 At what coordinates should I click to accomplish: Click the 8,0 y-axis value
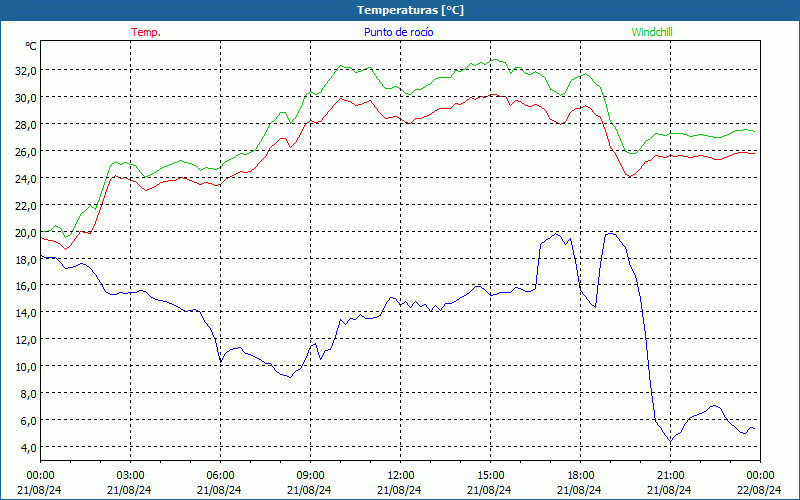(x=28, y=394)
